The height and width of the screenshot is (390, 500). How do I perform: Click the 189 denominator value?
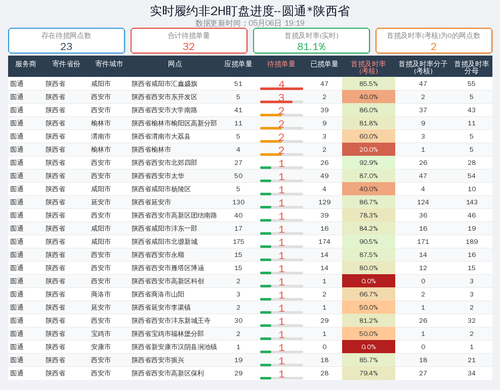tap(472, 242)
